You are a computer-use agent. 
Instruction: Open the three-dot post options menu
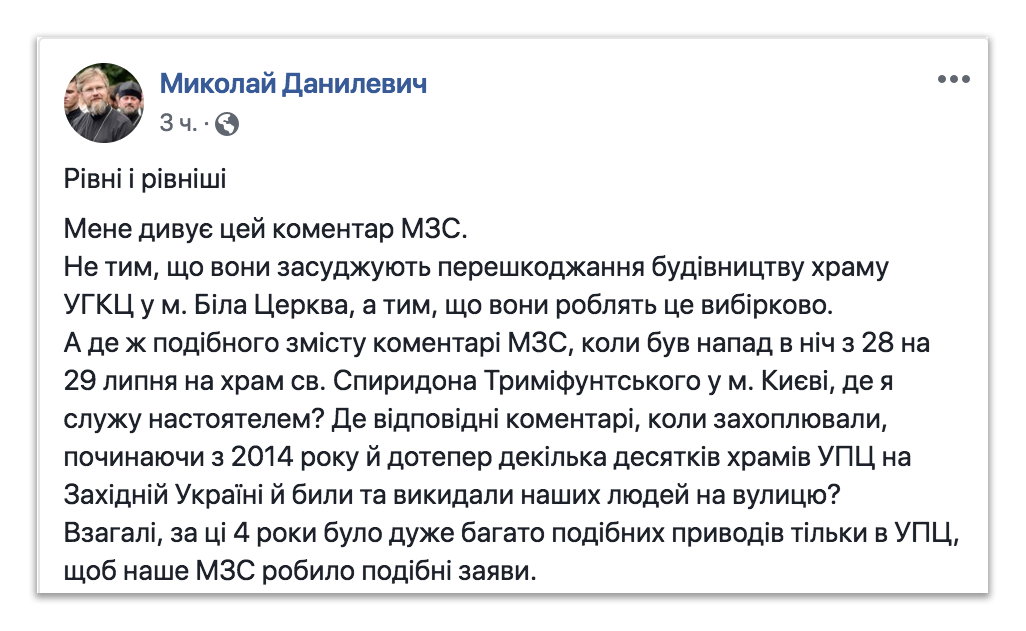click(953, 79)
